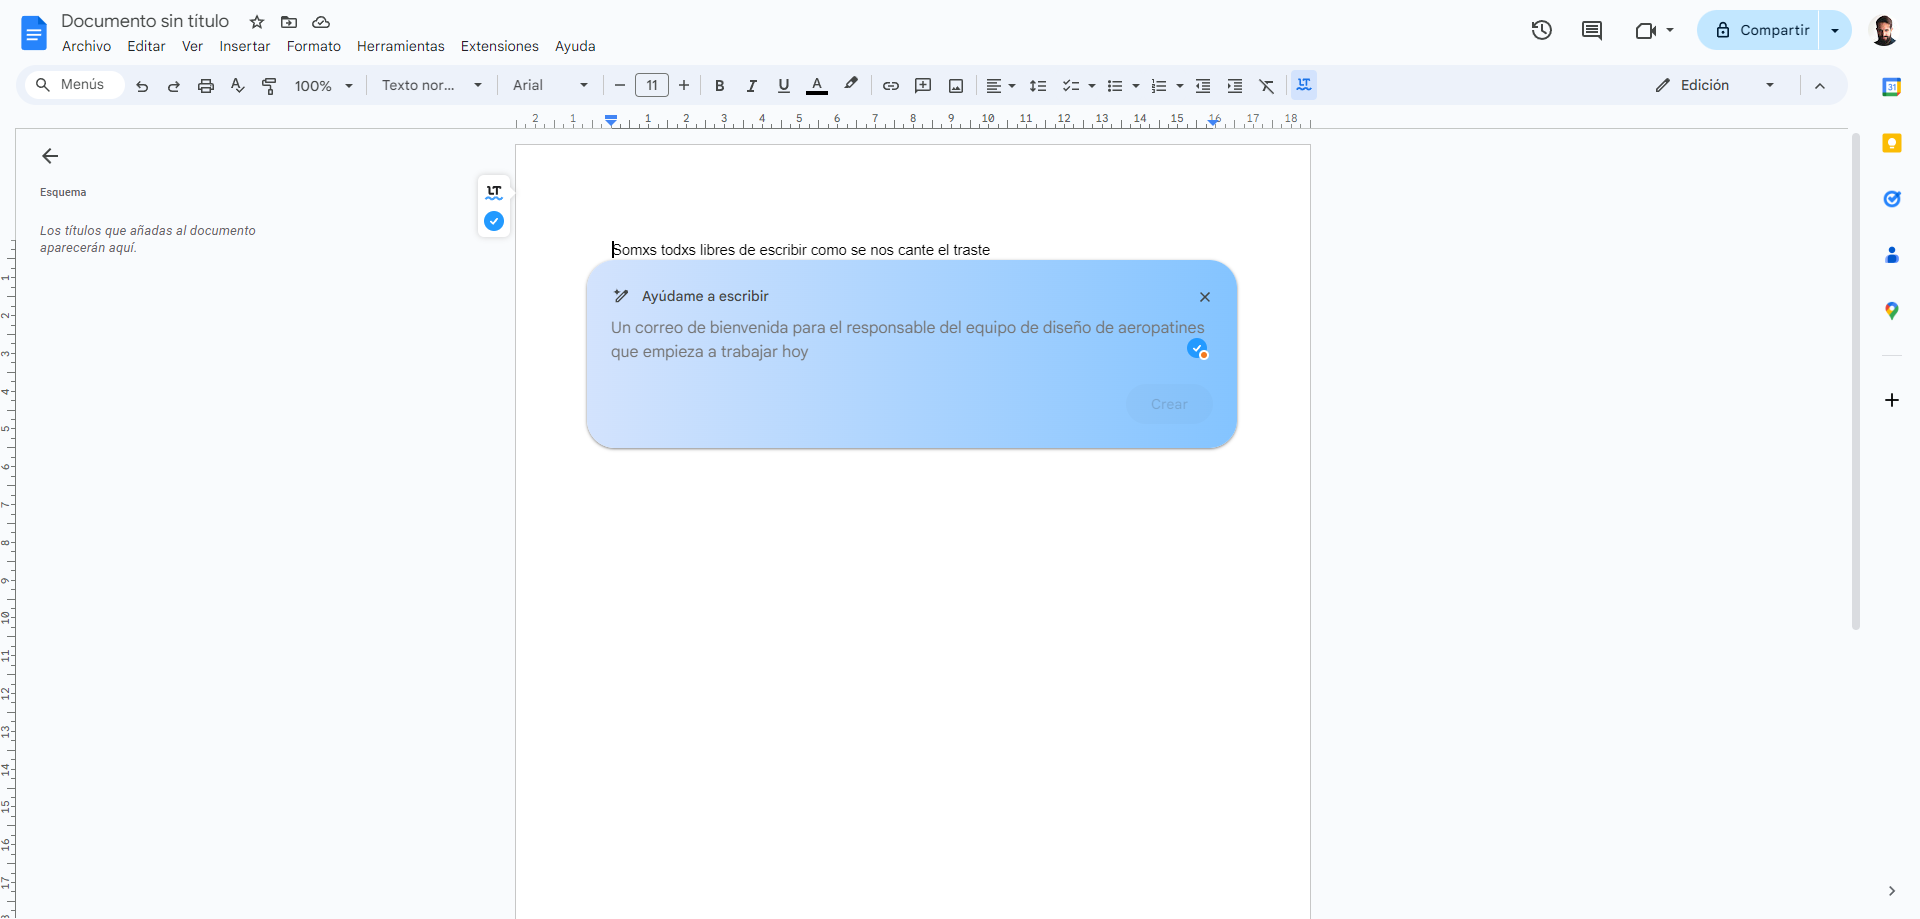Select the spelling check icon
The image size is (1920, 919).
(237, 86)
